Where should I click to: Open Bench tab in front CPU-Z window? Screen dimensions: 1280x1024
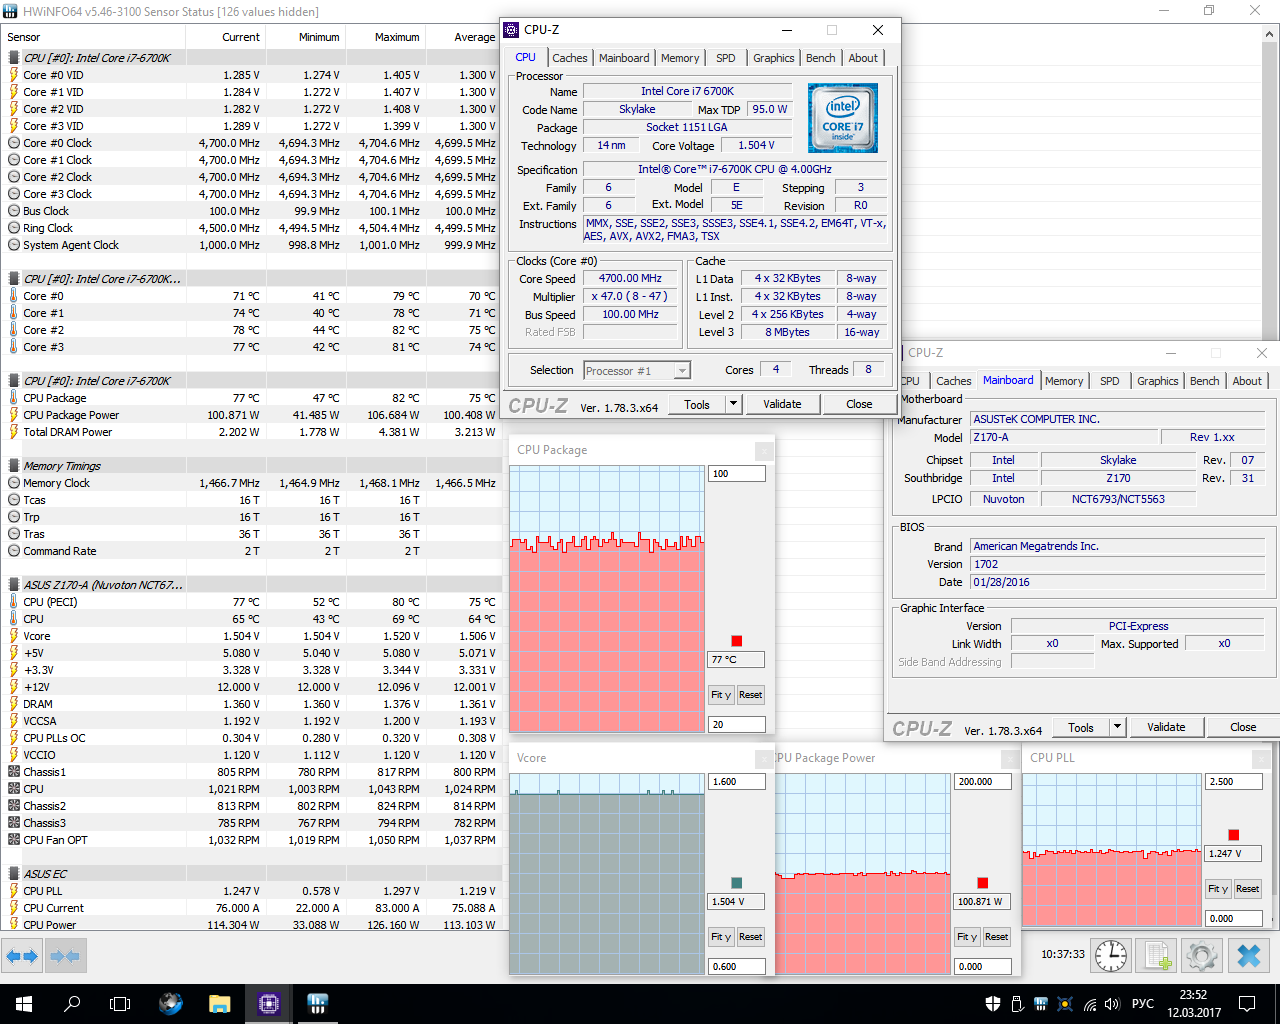821,58
